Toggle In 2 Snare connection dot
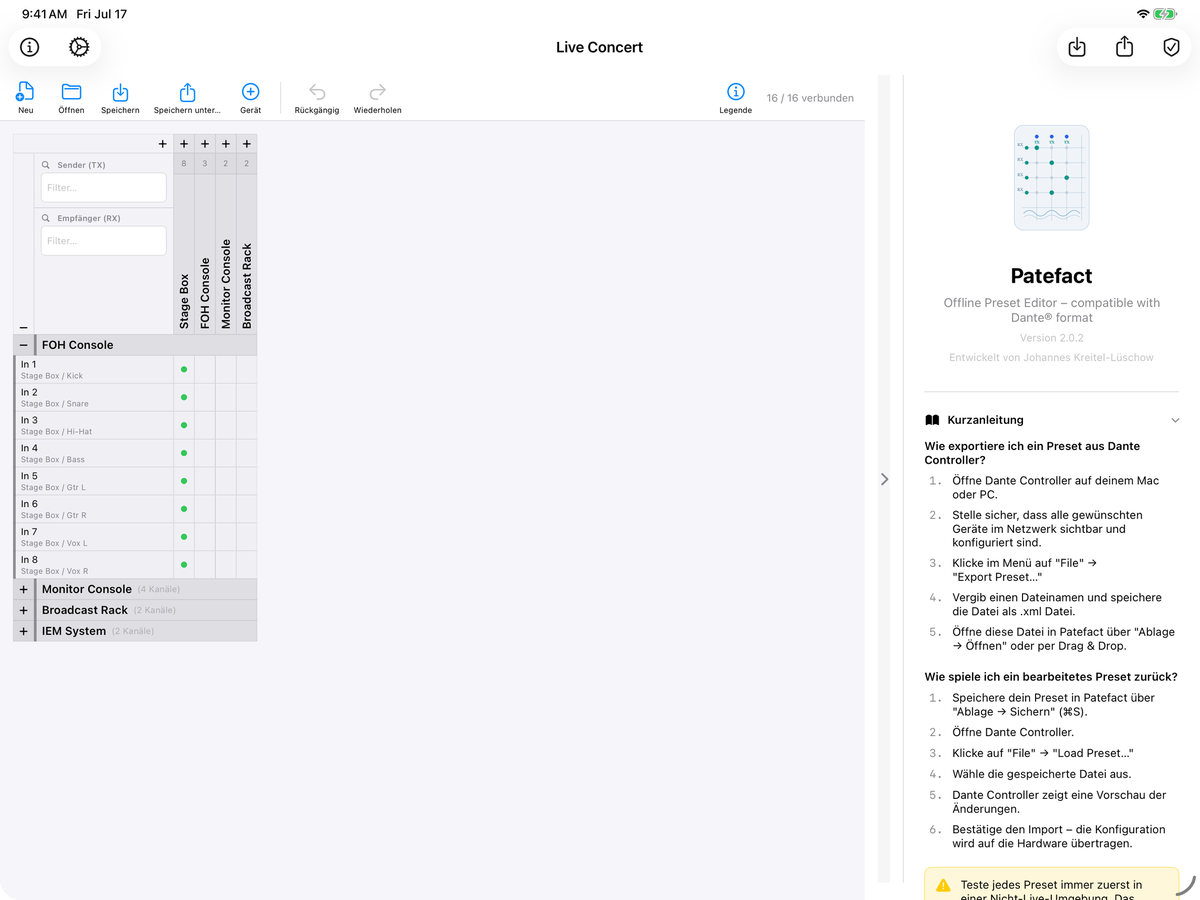 [x=184, y=397]
